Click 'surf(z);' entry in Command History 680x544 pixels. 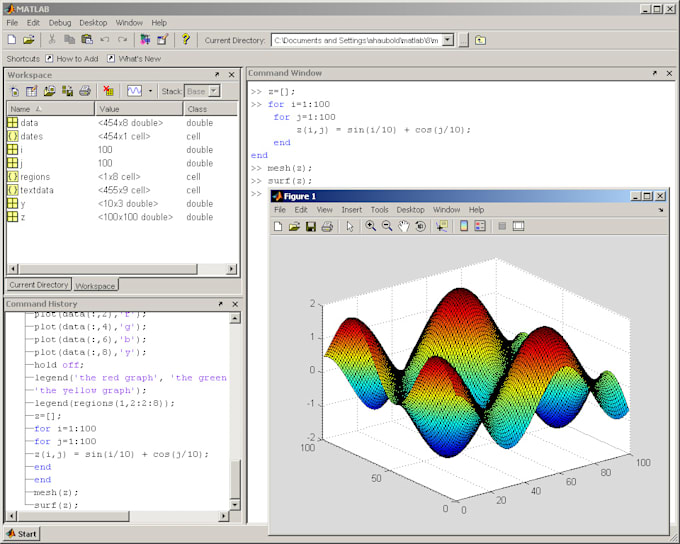(x=56, y=505)
